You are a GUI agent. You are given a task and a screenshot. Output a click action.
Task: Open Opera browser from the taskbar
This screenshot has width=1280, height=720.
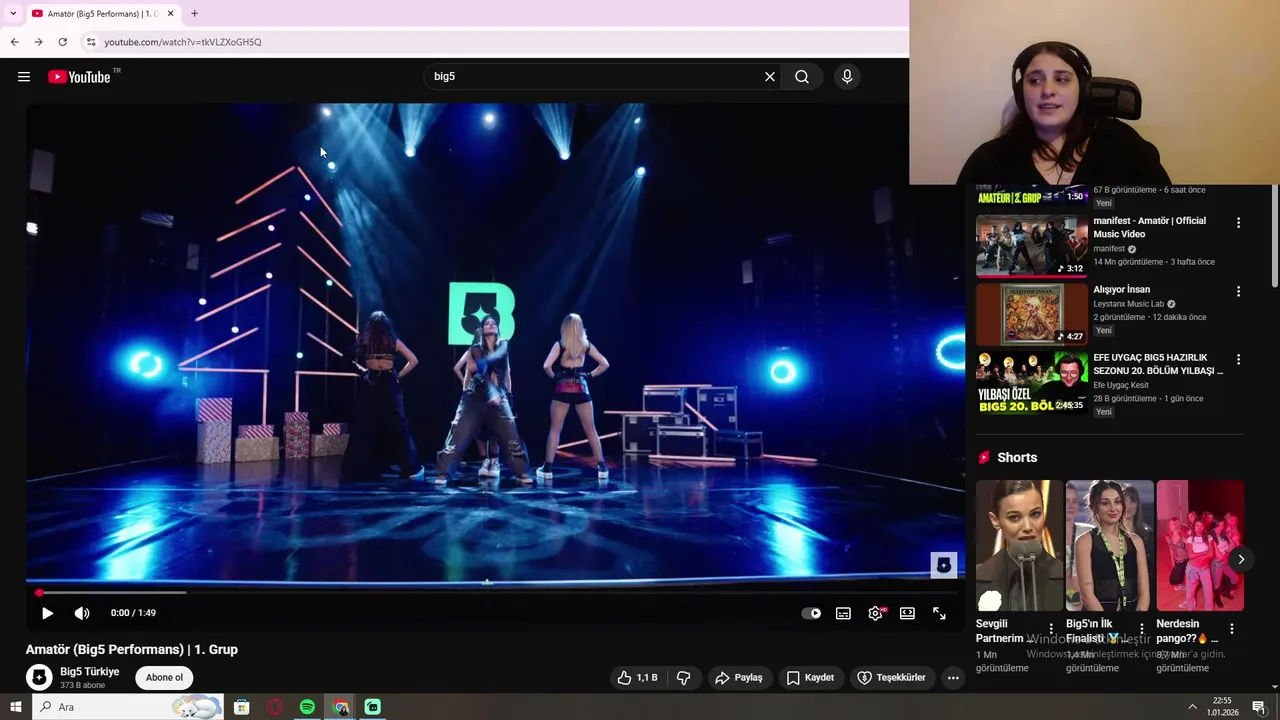click(275, 707)
